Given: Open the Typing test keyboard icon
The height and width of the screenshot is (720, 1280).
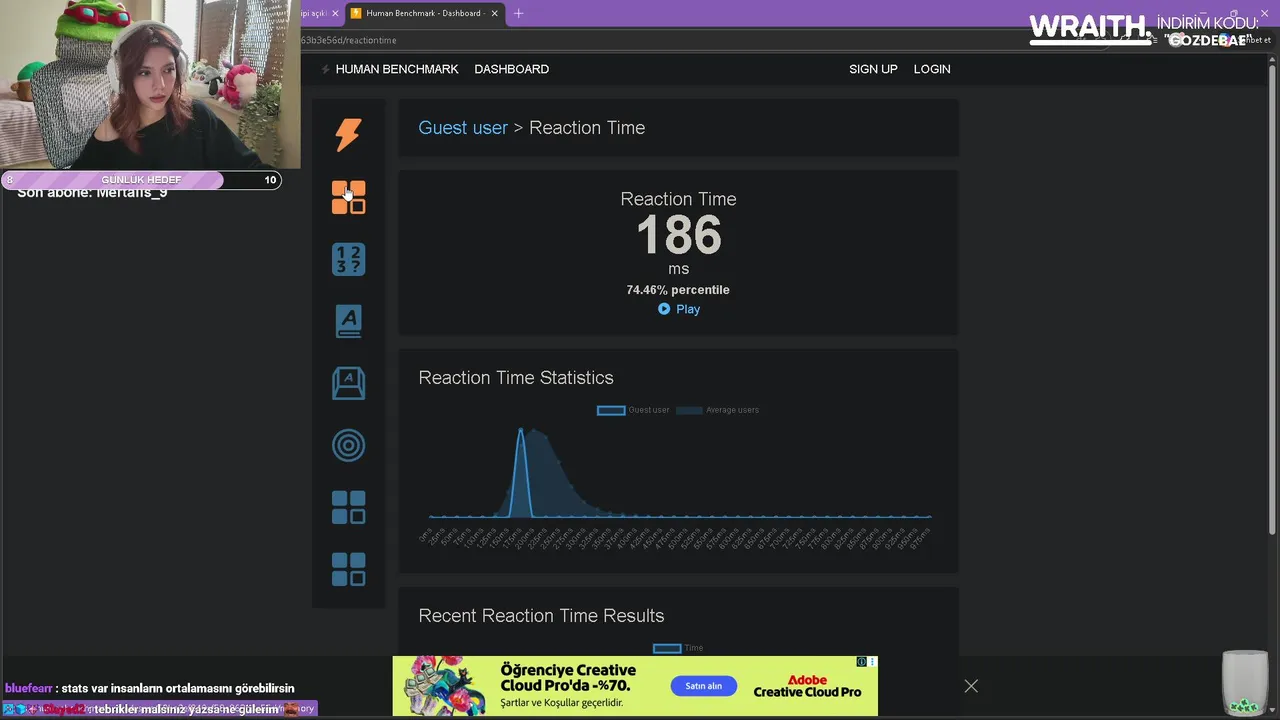Looking at the screenshot, I should click(x=348, y=383).
